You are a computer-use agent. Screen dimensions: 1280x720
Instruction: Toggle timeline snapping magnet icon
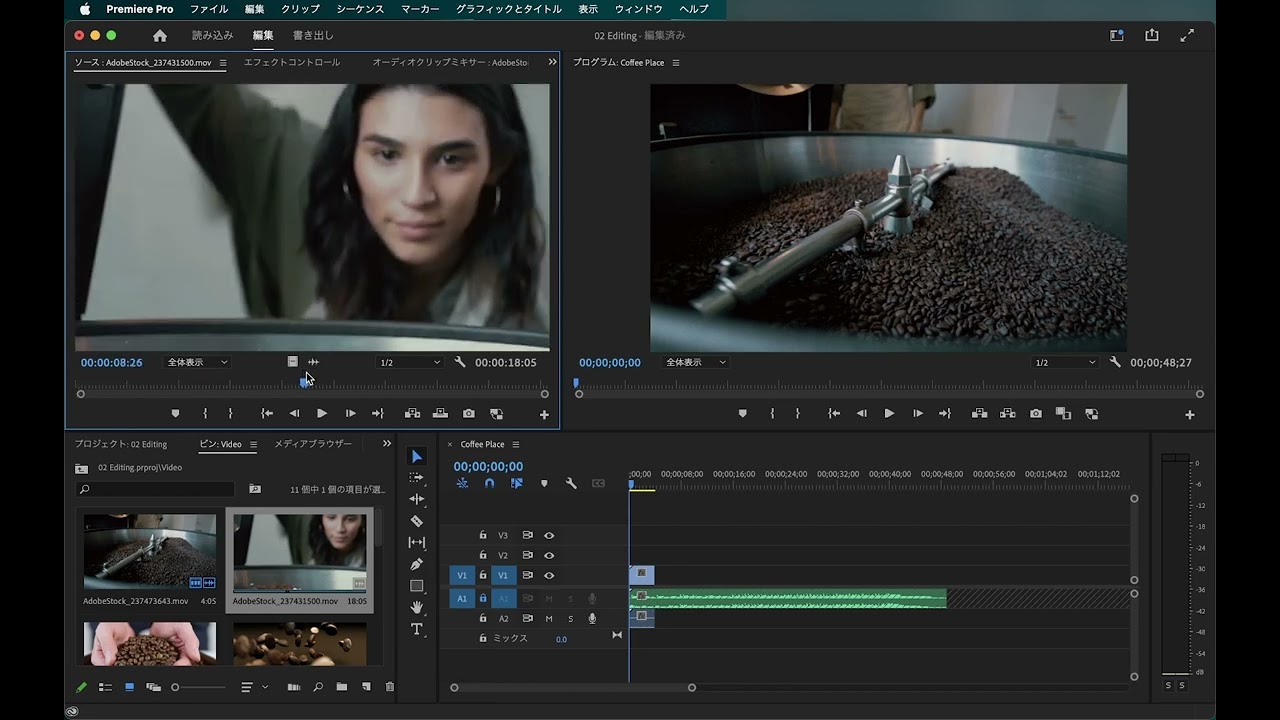pos(489,483)
